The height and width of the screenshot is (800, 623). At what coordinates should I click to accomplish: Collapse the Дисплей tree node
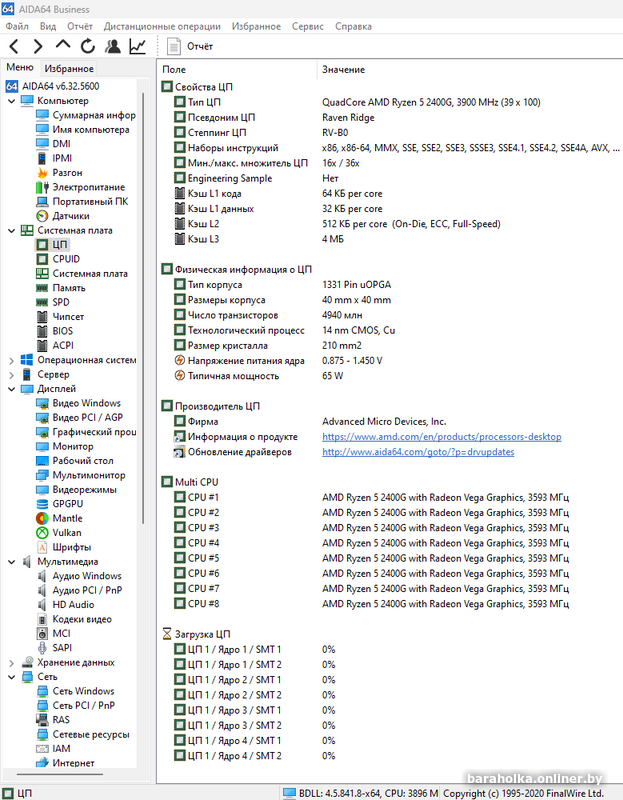click(x=11, y=389)
